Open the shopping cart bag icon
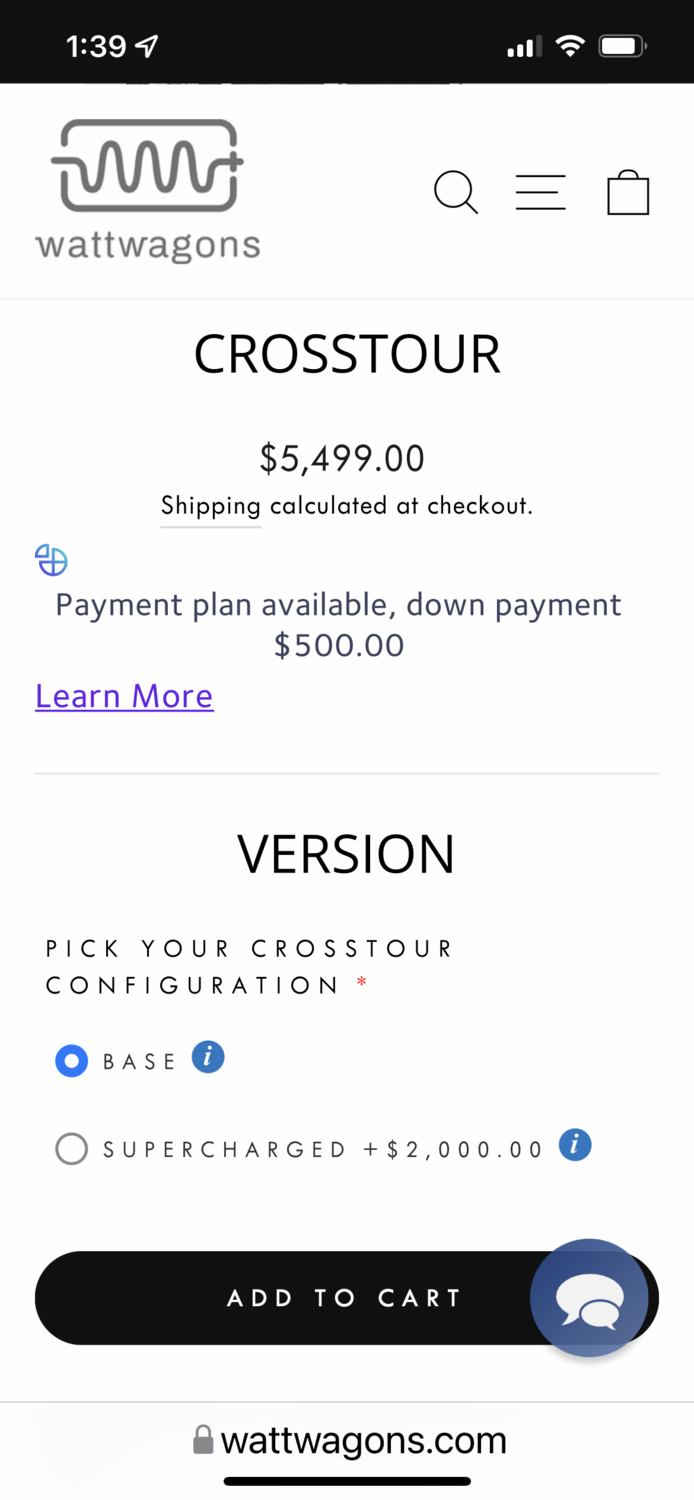This screenshot has width=694, height=1500. pyautogui.click(x=628, y=192)
